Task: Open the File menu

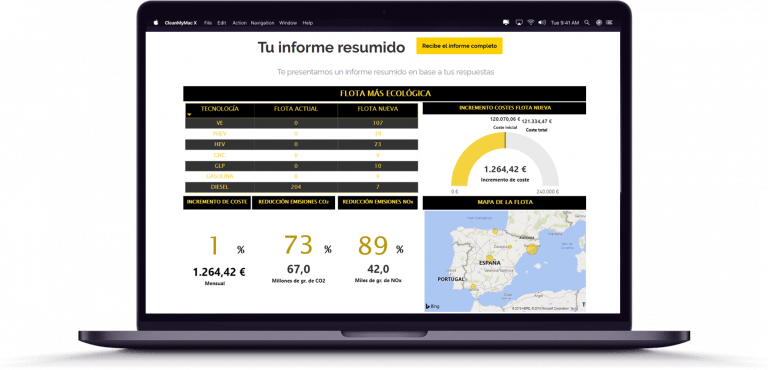Action: click(x=208, y=23)
